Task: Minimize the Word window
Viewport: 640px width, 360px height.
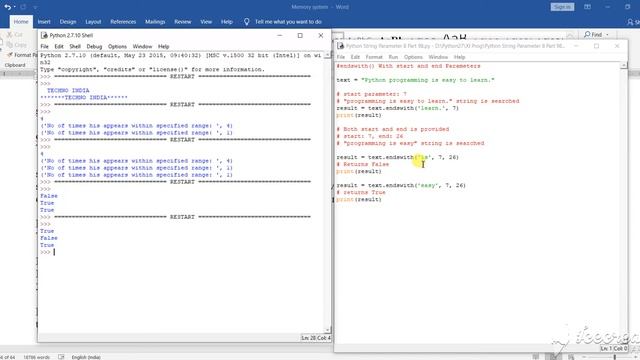Action: coord(607,7)
